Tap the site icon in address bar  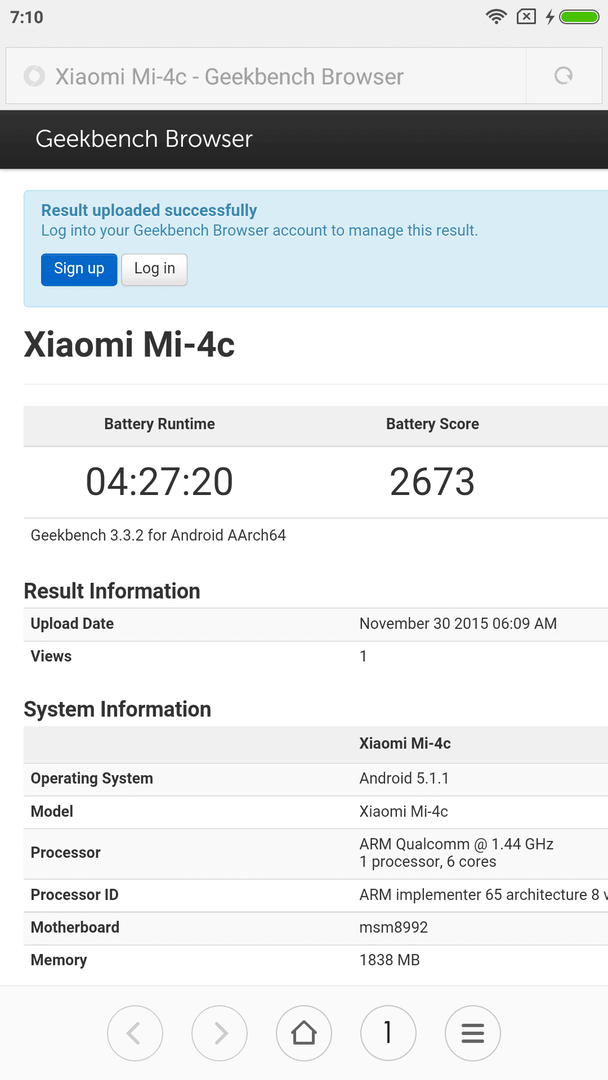tap(34, 76)
